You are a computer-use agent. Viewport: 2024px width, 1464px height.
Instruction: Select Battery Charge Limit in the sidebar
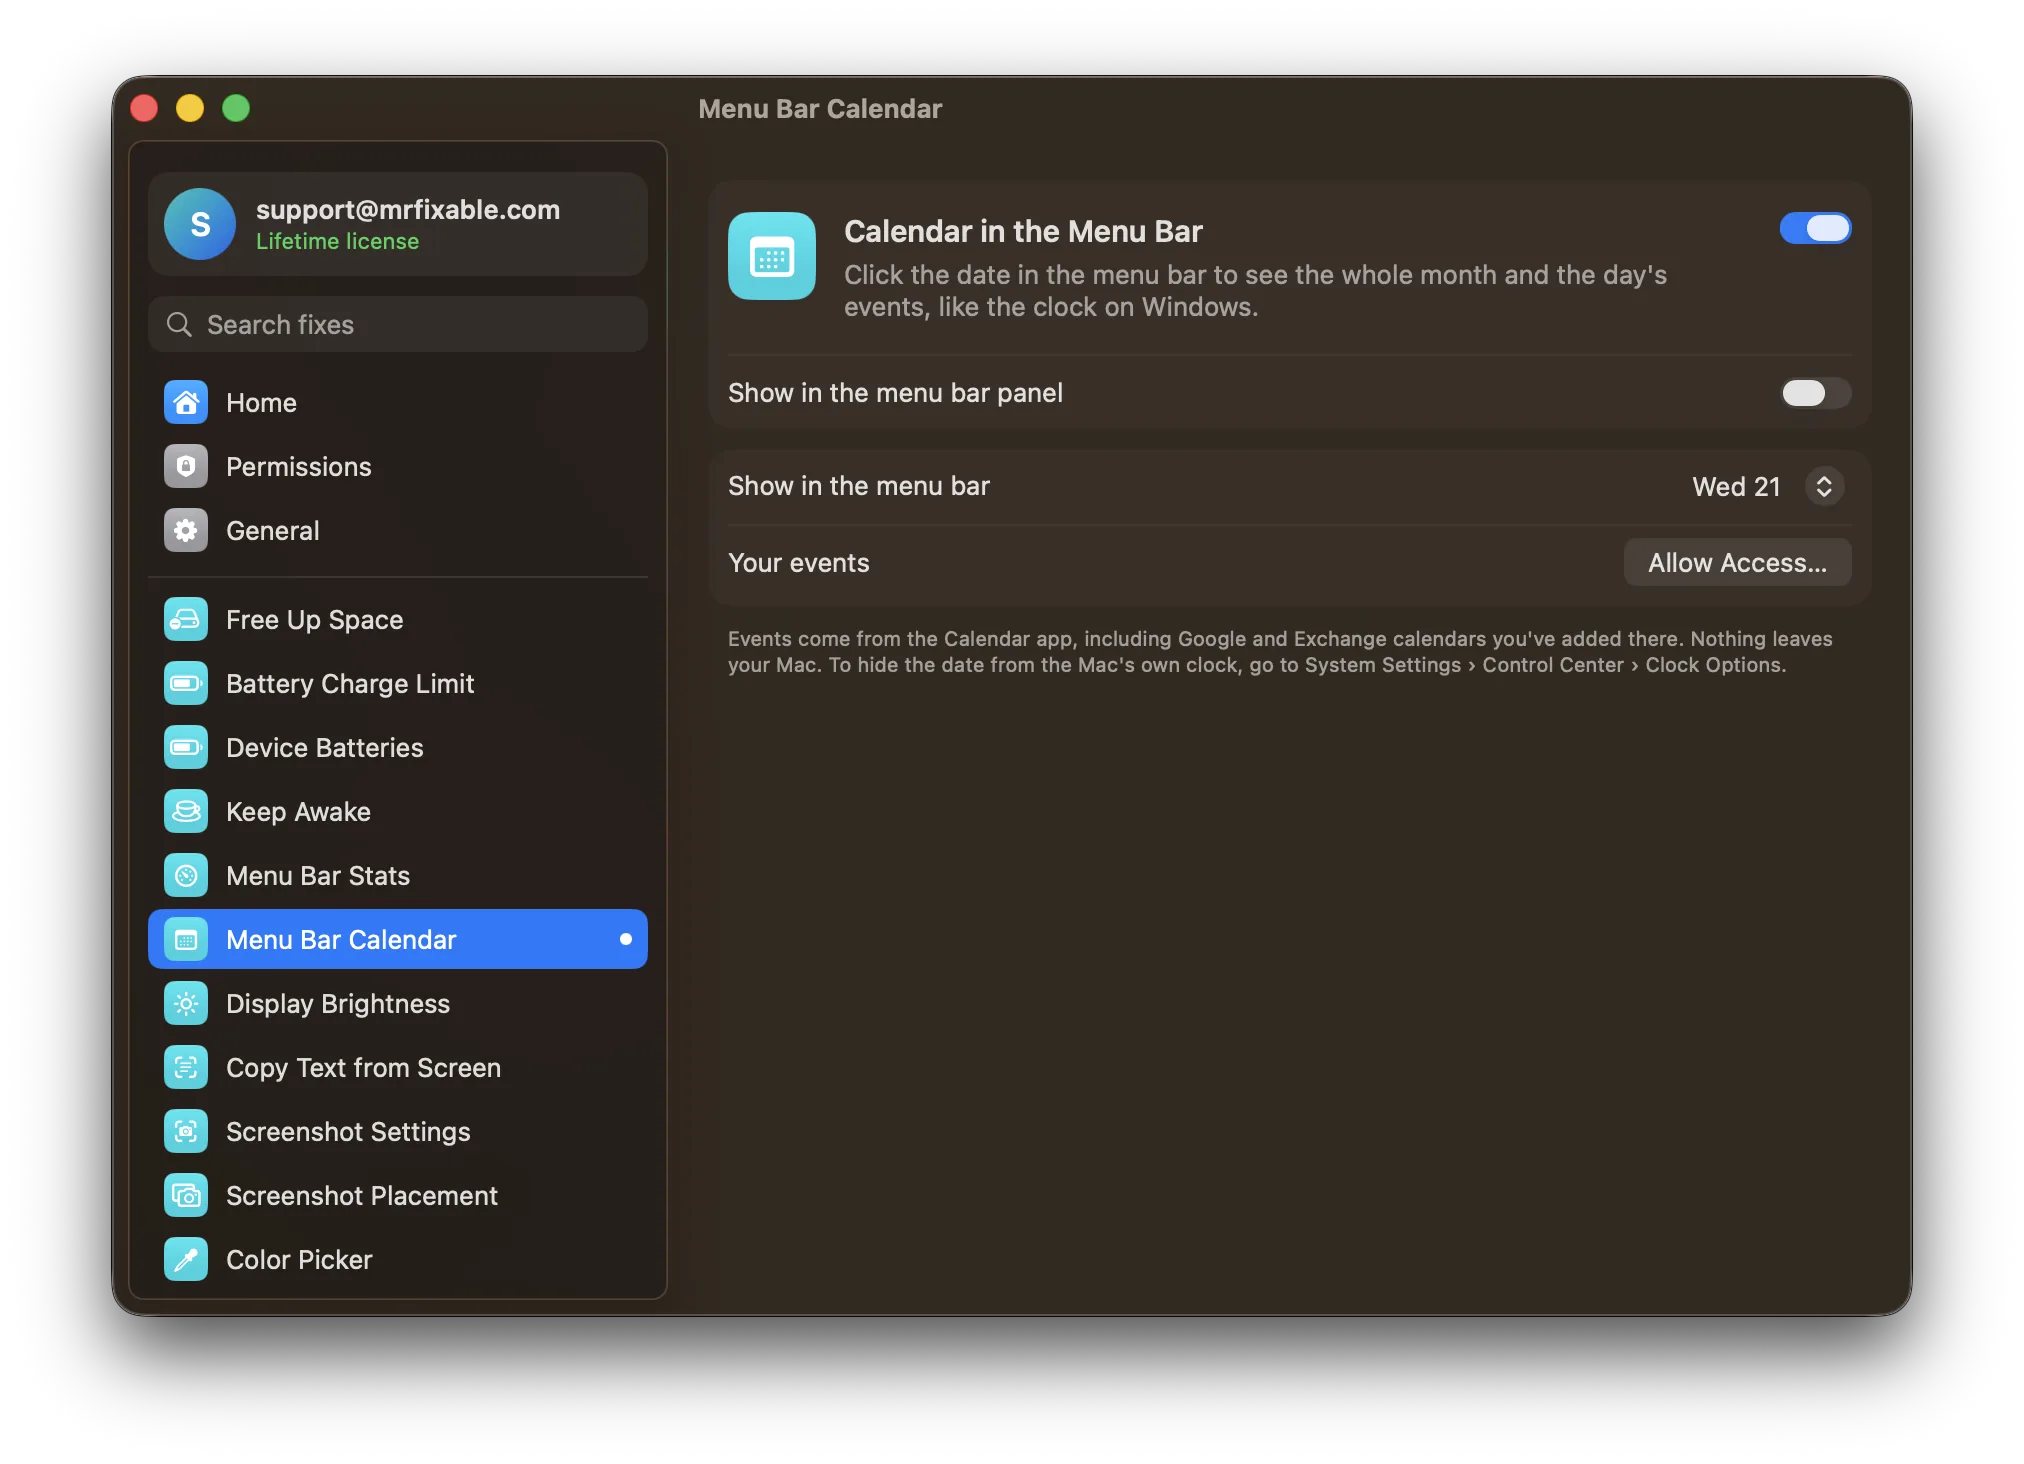coord(398,683)
